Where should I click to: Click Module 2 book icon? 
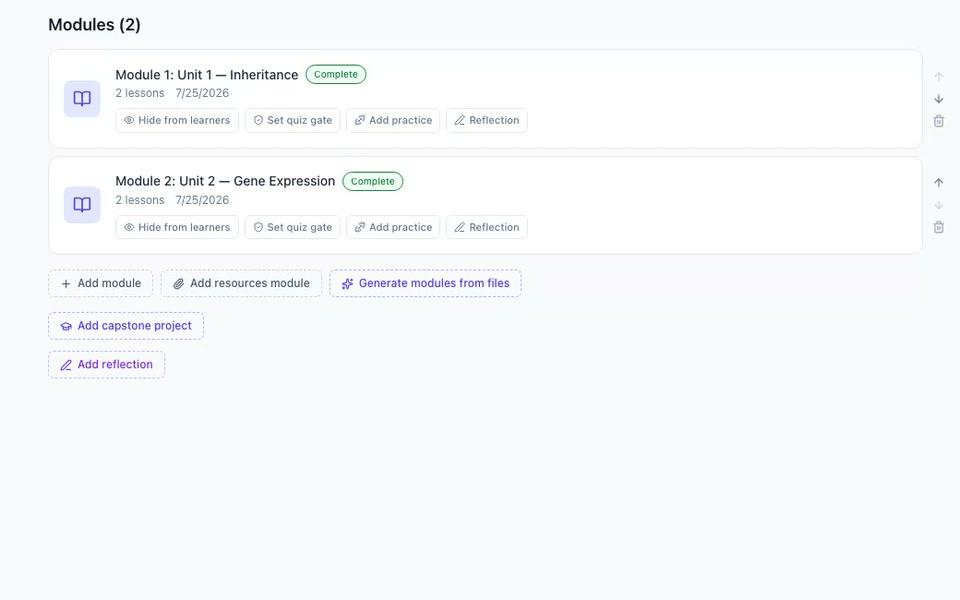[82, 204]
